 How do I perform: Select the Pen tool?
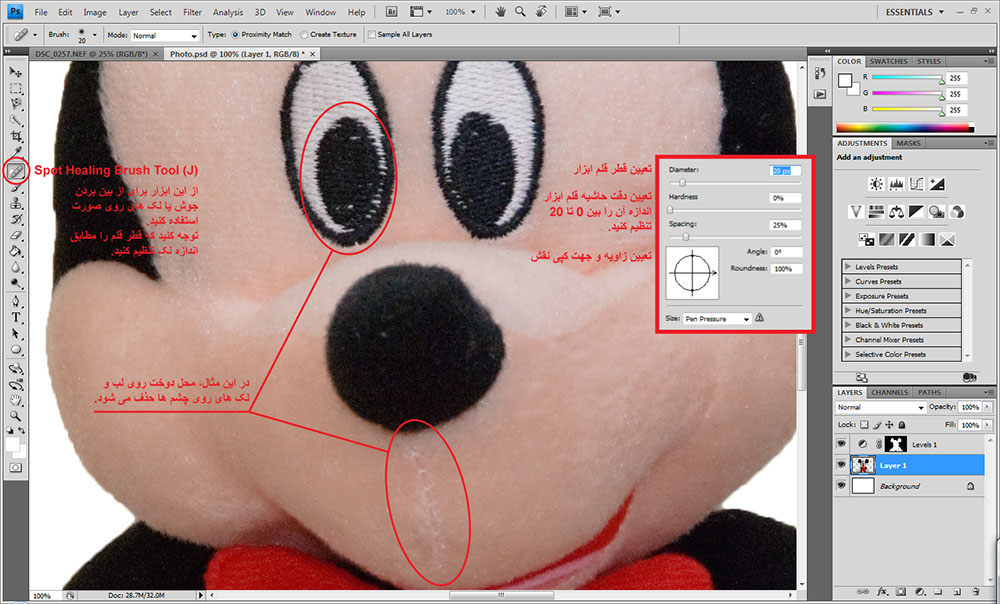point(15,301)
